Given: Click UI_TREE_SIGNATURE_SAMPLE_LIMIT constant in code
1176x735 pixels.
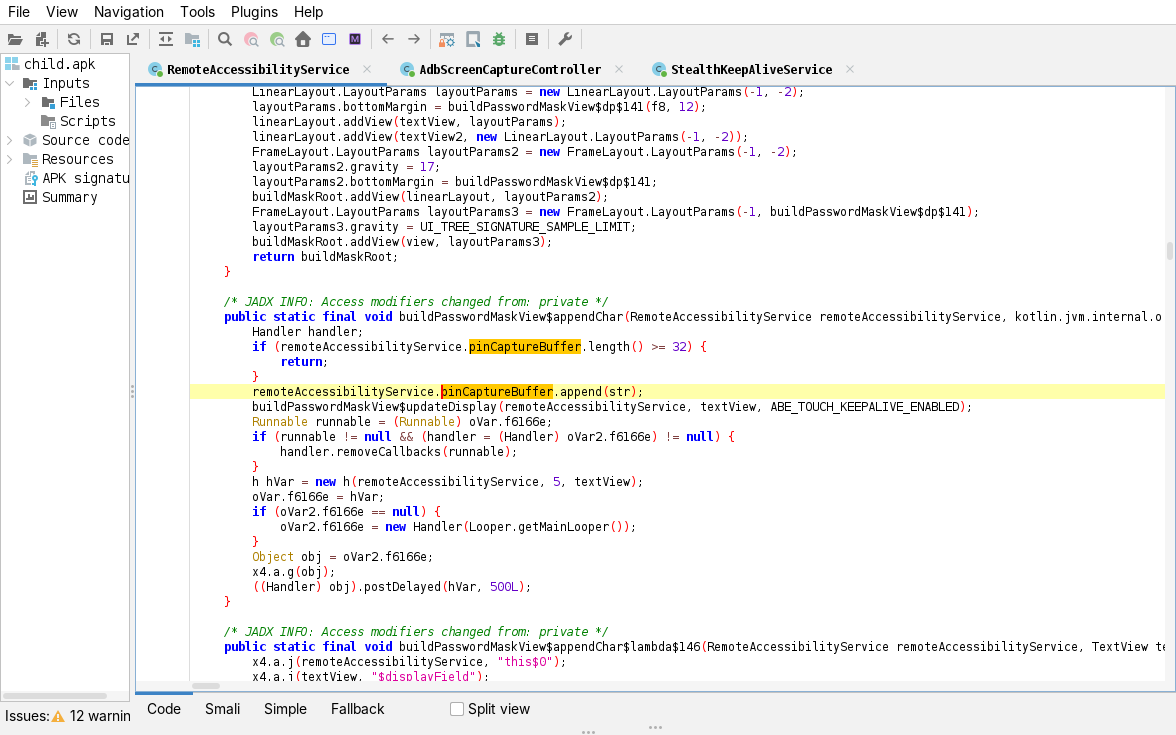Looking at the screenshot, I should tap(527, 226).
